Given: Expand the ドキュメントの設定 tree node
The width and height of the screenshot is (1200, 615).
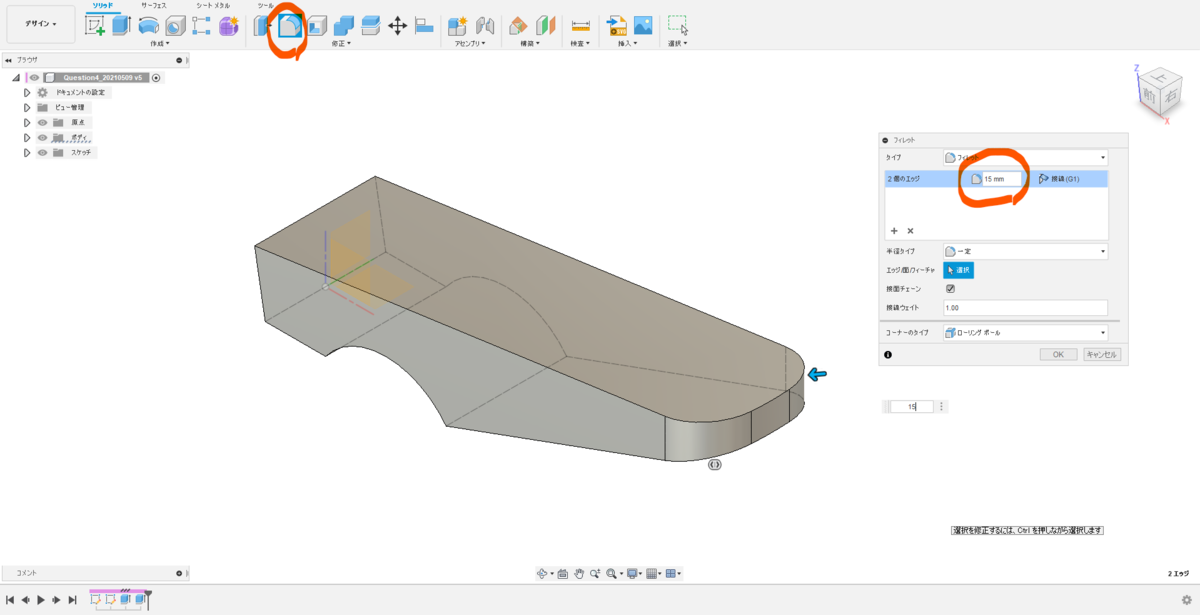Looking at the screenshot, I should [x=27, y=92].
